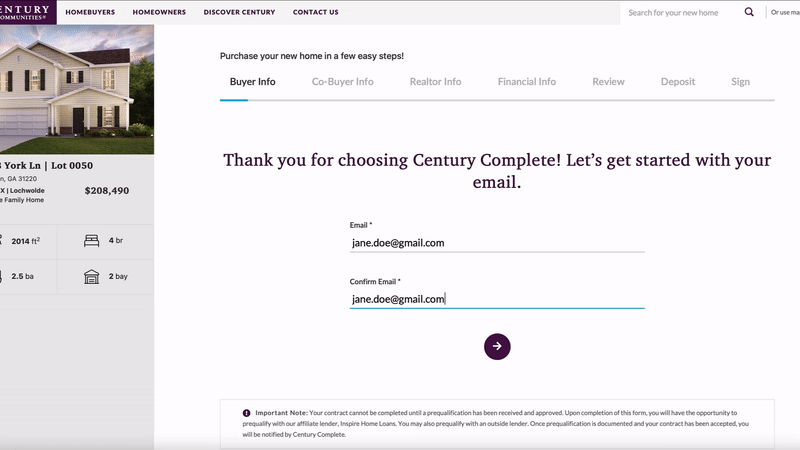Image resolution: width=800 pixels, height=450 pixels.
Task: Switch to the Realtor Info tab
Action: click(x=435, y=82)
